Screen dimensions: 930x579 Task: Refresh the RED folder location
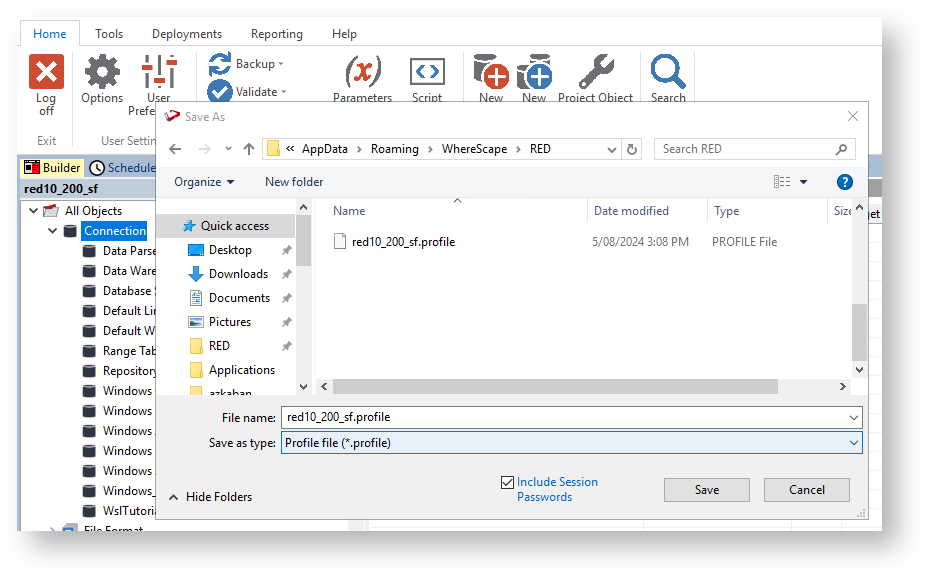[x=632, y=149]
